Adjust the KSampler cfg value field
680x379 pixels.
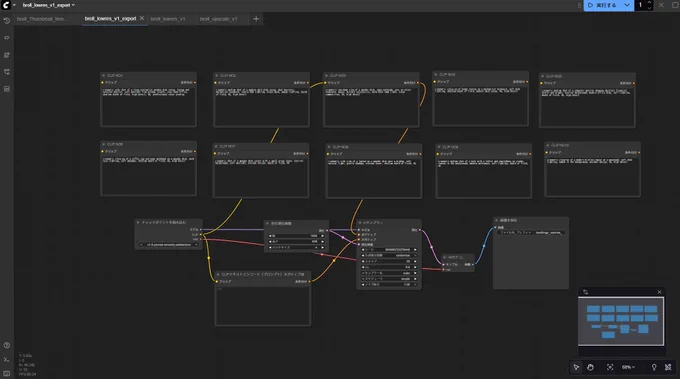(x=389, y=267)
